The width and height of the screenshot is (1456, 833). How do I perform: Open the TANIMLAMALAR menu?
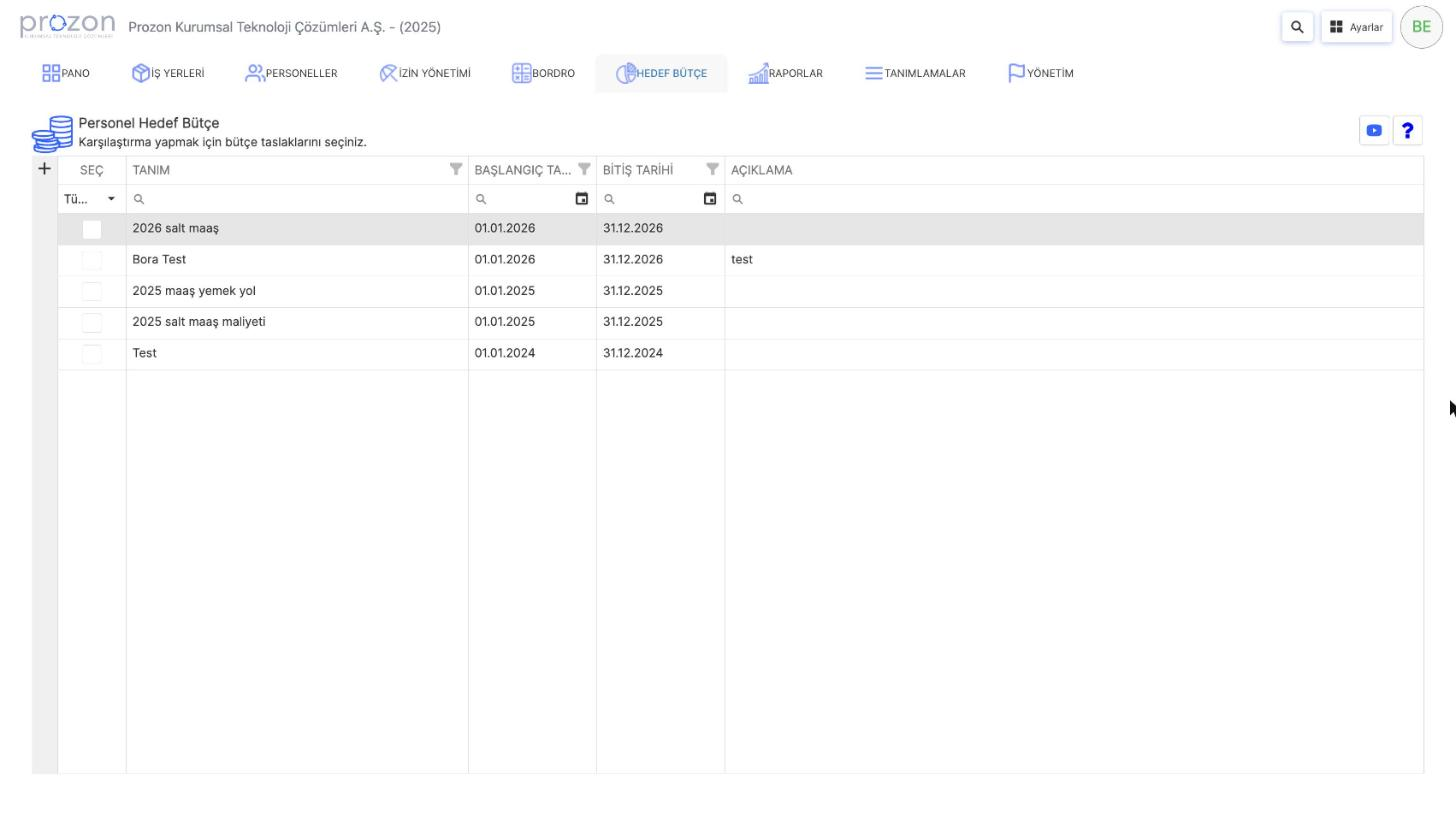[915, 73]
